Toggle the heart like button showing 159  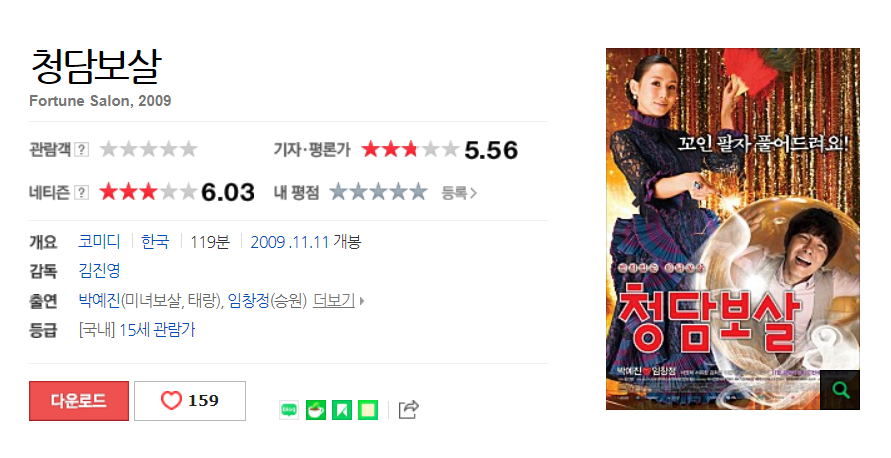pyautogui.click(x=190, y=401)
